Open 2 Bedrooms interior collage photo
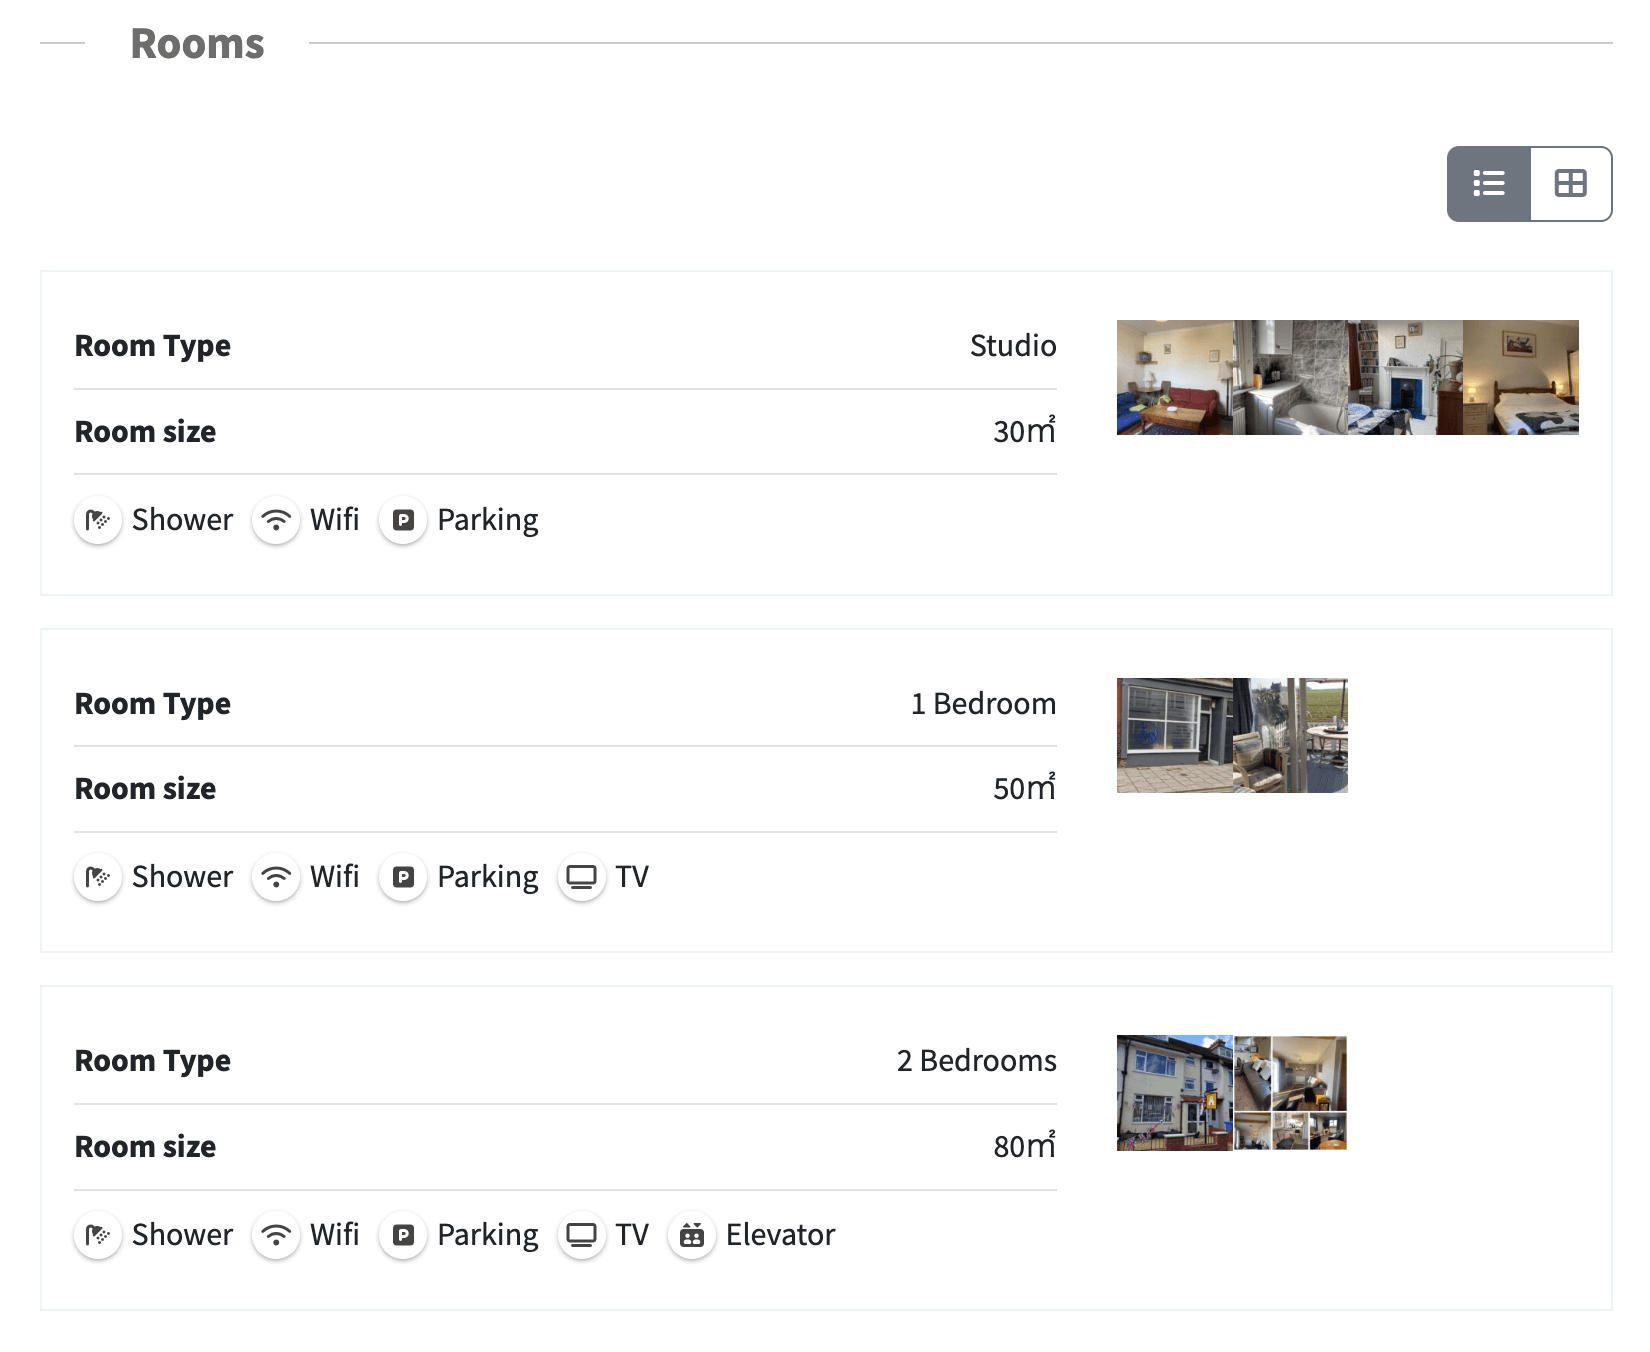Viewport: 1650px width, 1352px height. (1290, 1093)
